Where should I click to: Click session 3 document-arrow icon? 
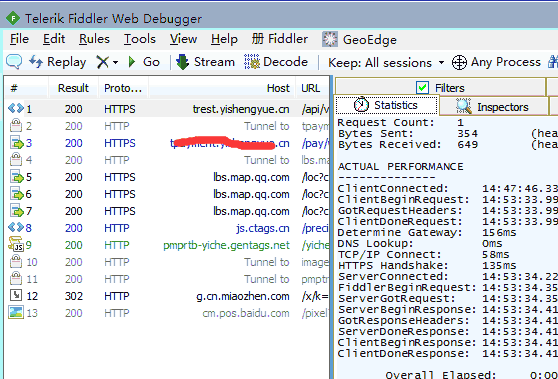[x=16, y=143]
